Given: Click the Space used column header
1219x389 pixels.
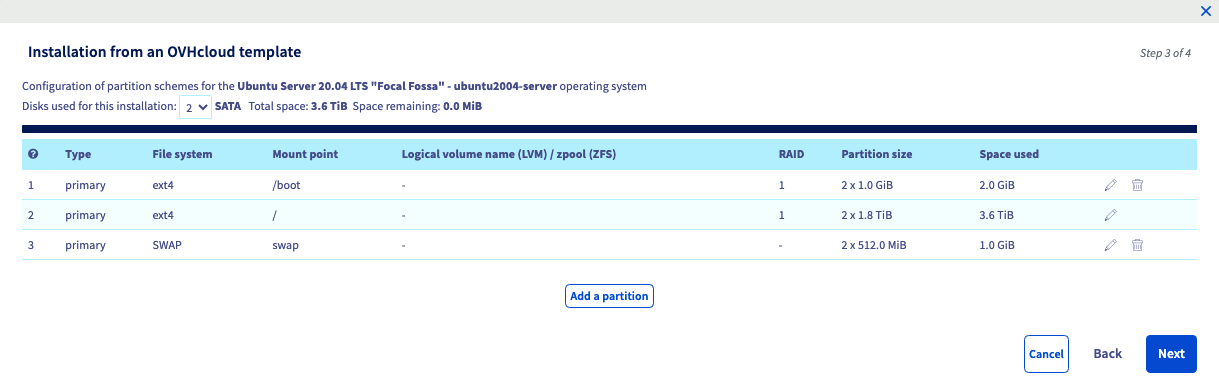Looking at the screenshot, I should [1009, 155].
